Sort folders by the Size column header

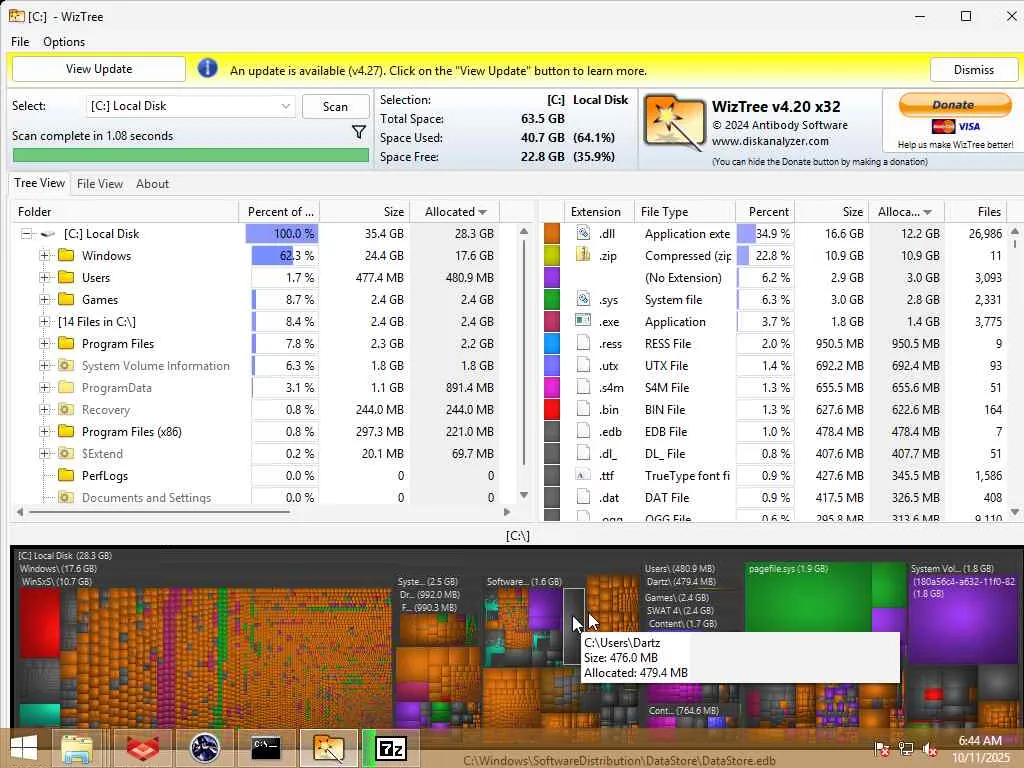pyautogui.click(x=365, y=211)
